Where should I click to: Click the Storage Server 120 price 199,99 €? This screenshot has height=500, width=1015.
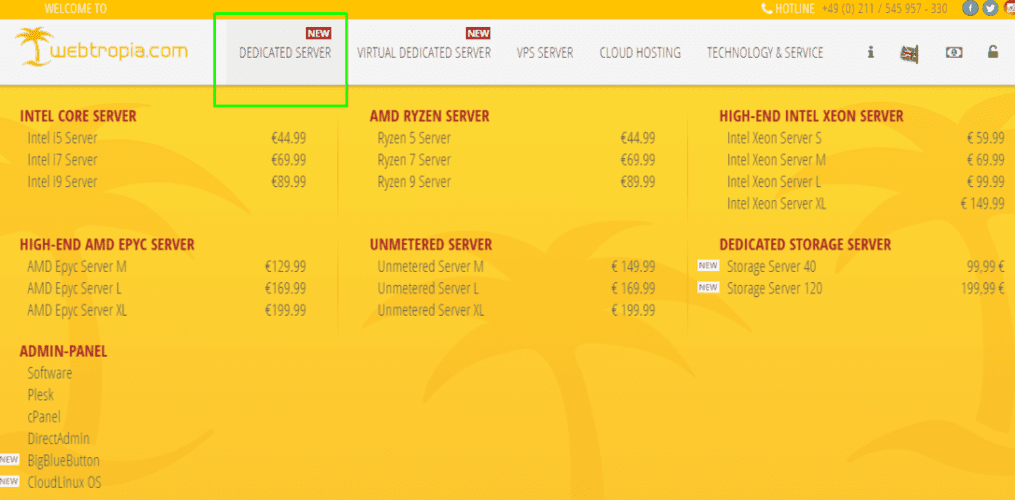(983, 289)
